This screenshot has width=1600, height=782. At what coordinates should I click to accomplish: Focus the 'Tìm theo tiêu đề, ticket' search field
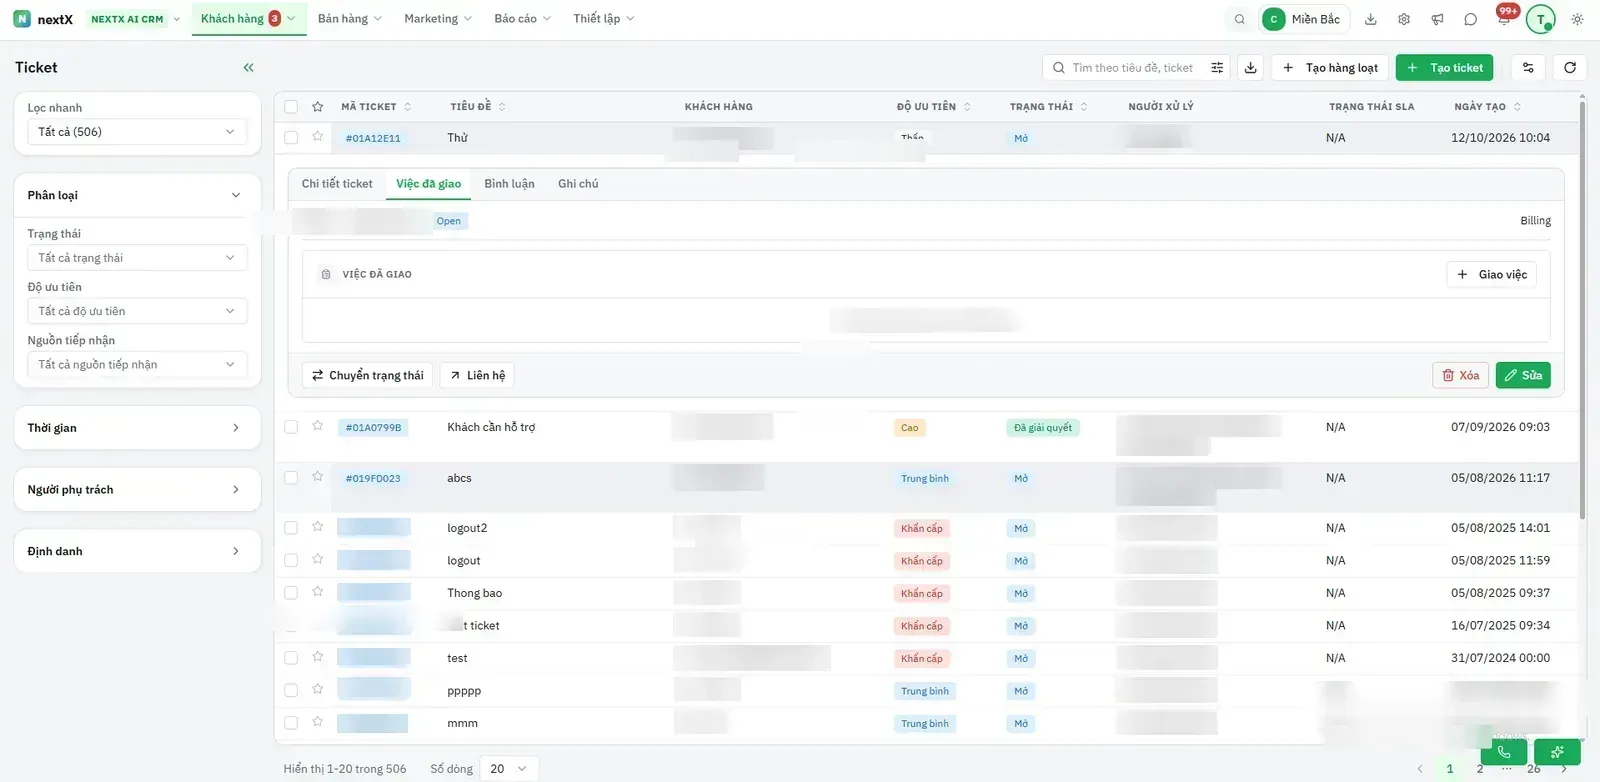coord(1135,68)
